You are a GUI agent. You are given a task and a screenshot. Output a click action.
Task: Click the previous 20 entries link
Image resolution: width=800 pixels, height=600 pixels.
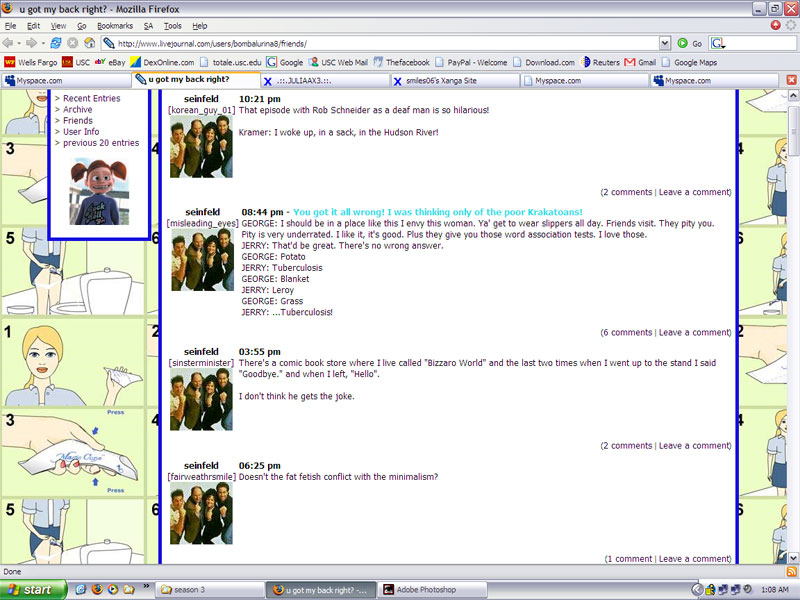(x=101, y=143)
